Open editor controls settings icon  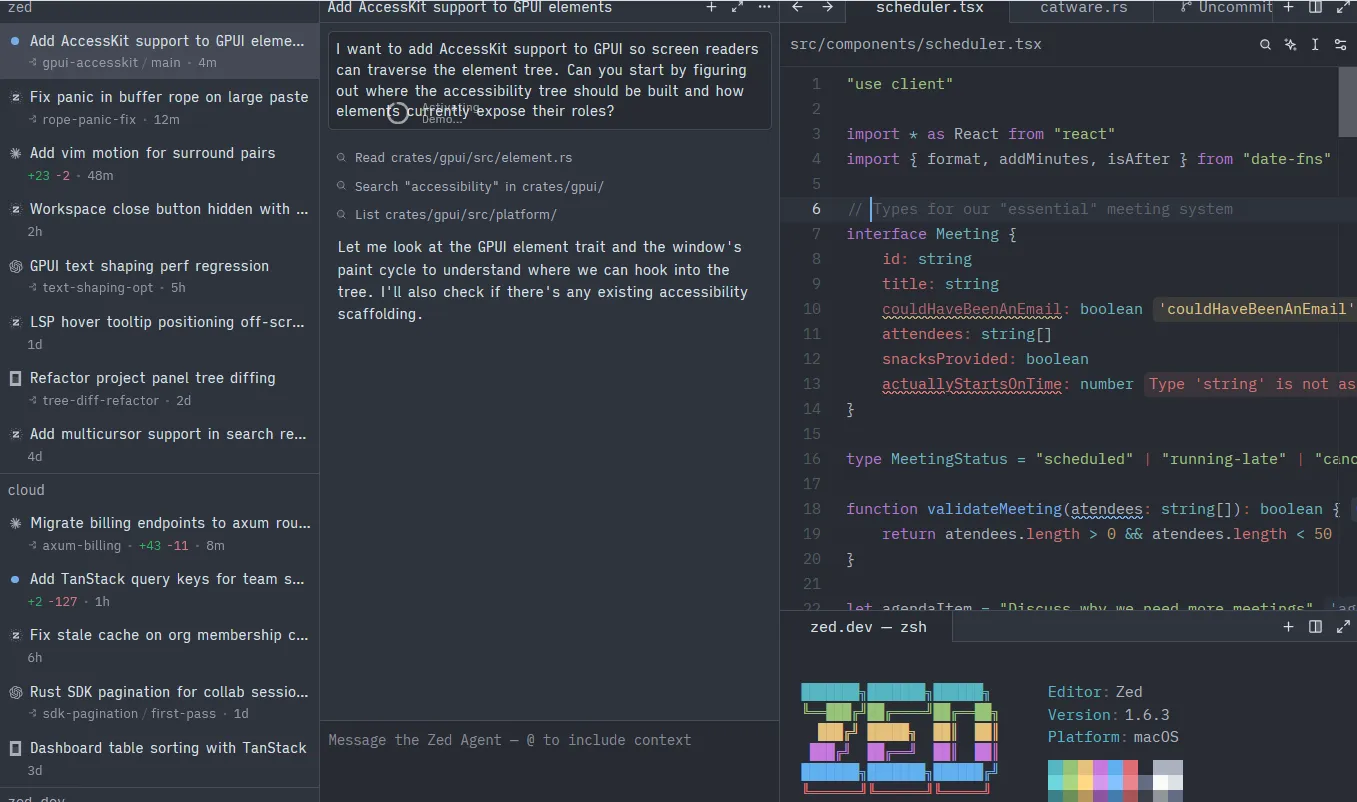pos(1341,45)
